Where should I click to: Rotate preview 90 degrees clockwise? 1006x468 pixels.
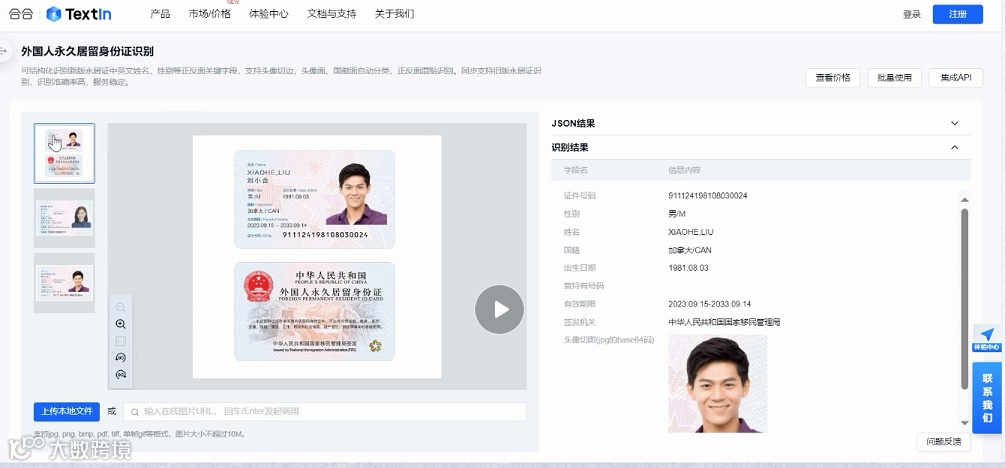(x=121, y=374)
